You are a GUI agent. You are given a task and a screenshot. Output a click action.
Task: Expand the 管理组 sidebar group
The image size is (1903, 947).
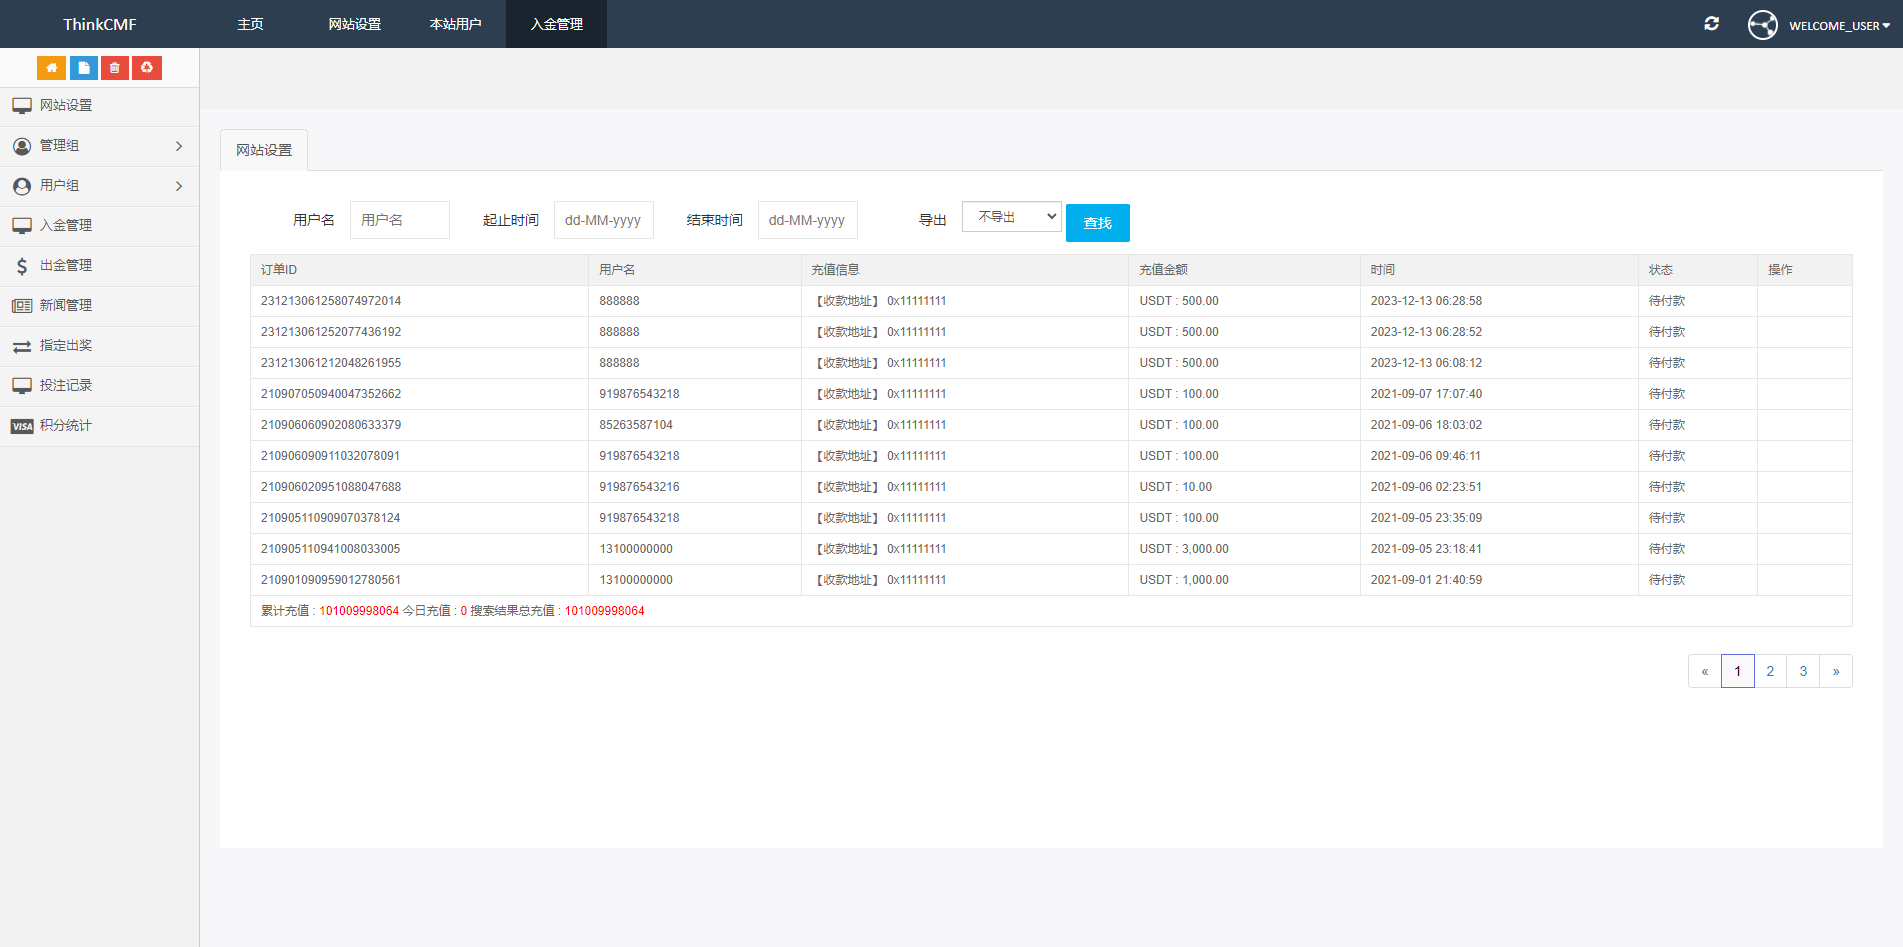(98, 146)
